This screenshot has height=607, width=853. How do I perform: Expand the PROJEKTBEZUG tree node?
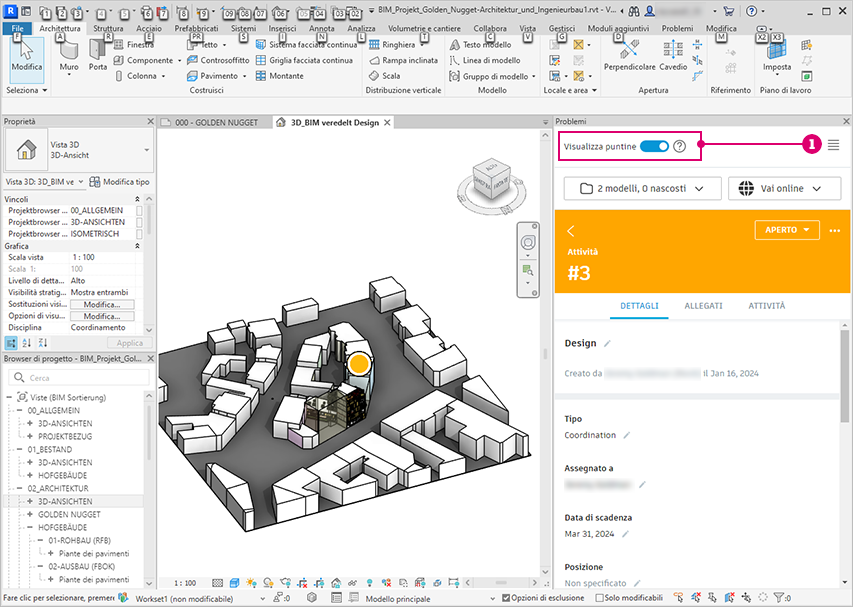coord(30,436)
